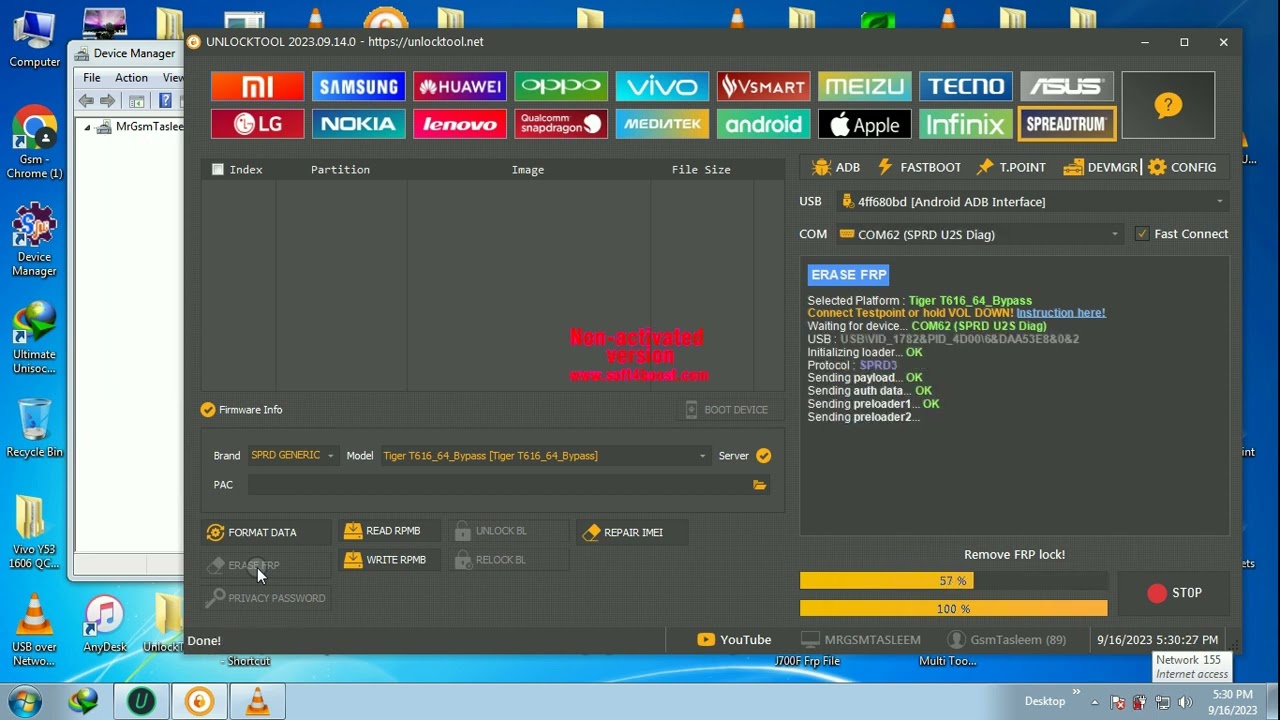1280x720 pixels.
Task: Switch to the T.POINT tab
Action: coord(1011,168)
